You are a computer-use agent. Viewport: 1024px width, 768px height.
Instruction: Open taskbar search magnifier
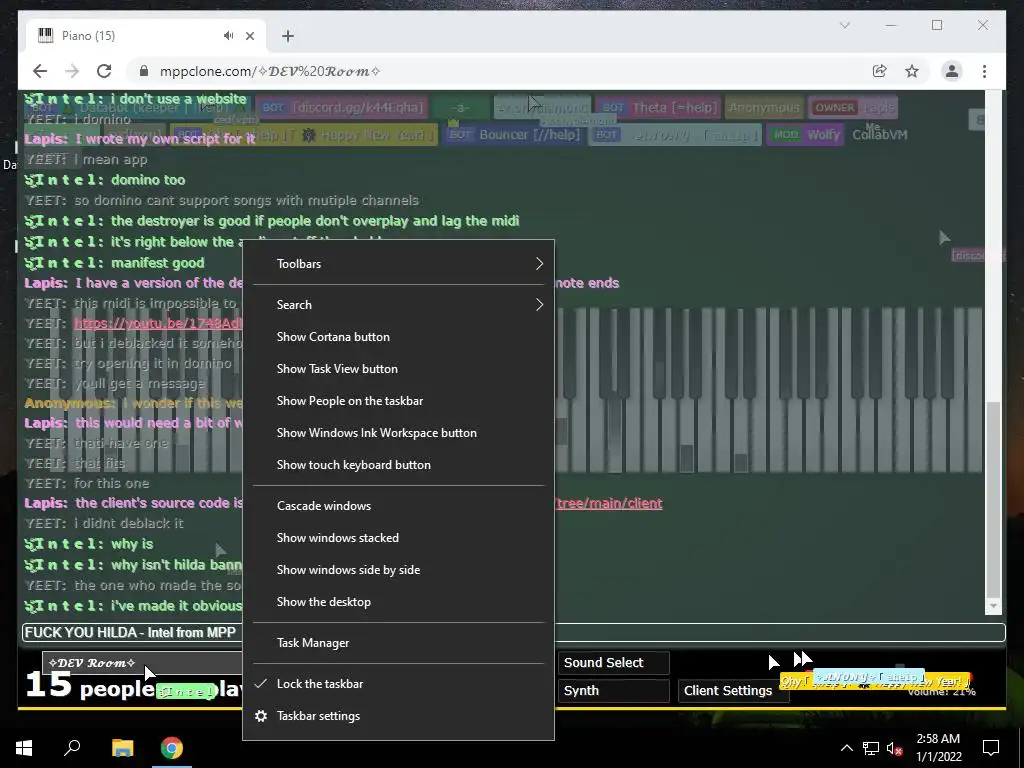pyautogui.click(x=72, y=748)
